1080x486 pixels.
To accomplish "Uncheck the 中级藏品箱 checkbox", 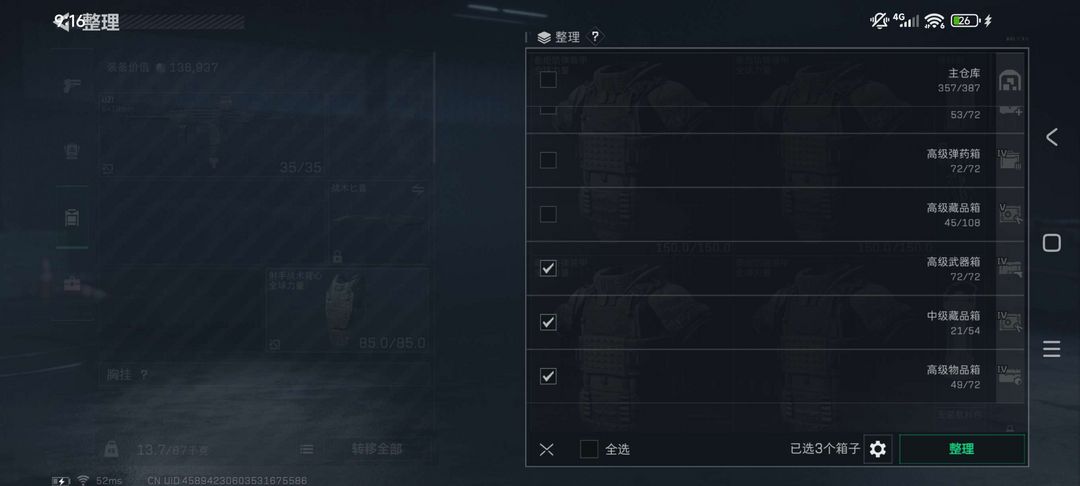I will 548,322.
